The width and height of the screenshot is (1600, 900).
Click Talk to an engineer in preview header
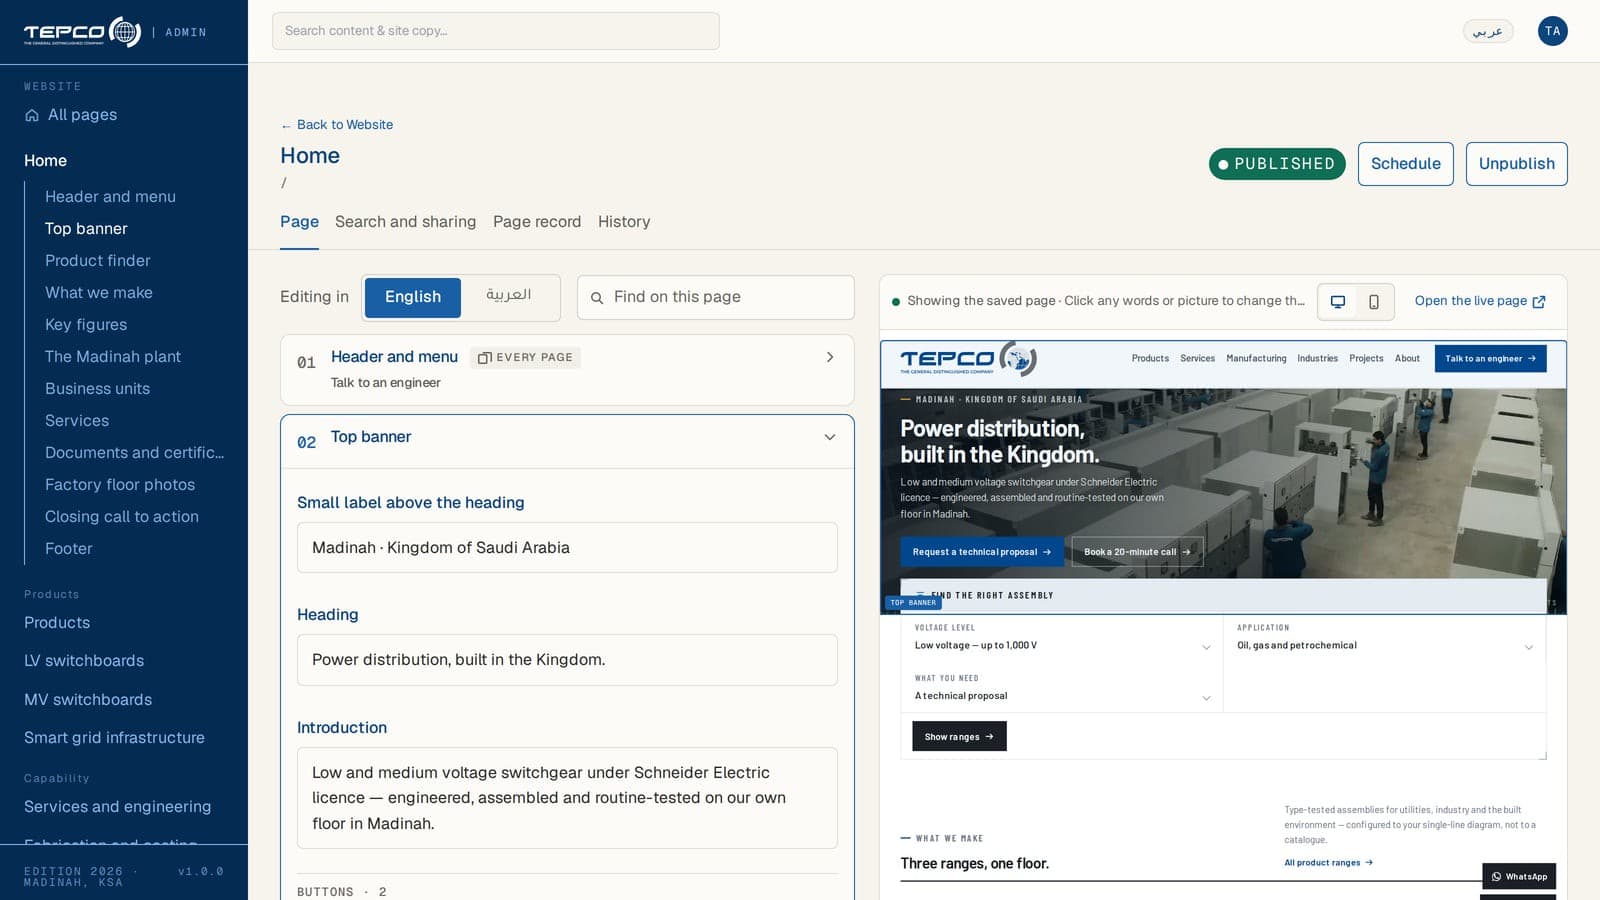click(x=1490, y=358)
